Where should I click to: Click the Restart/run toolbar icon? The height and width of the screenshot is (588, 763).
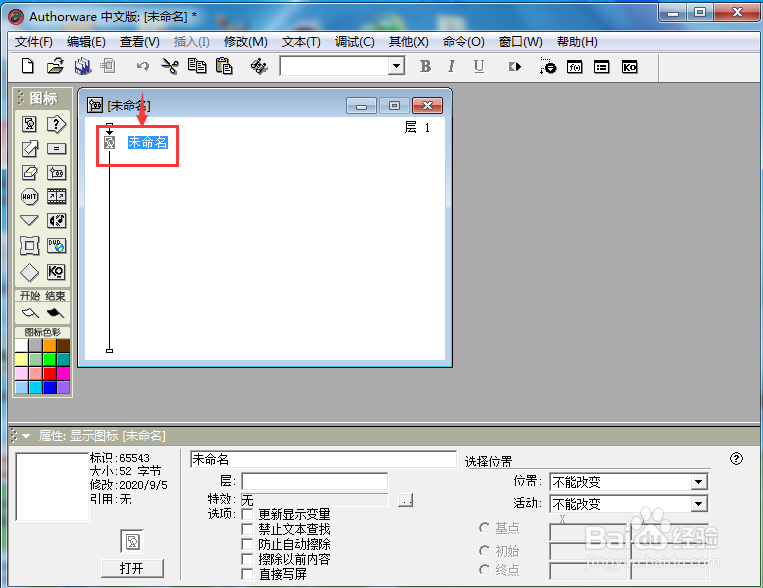point(514,66)
